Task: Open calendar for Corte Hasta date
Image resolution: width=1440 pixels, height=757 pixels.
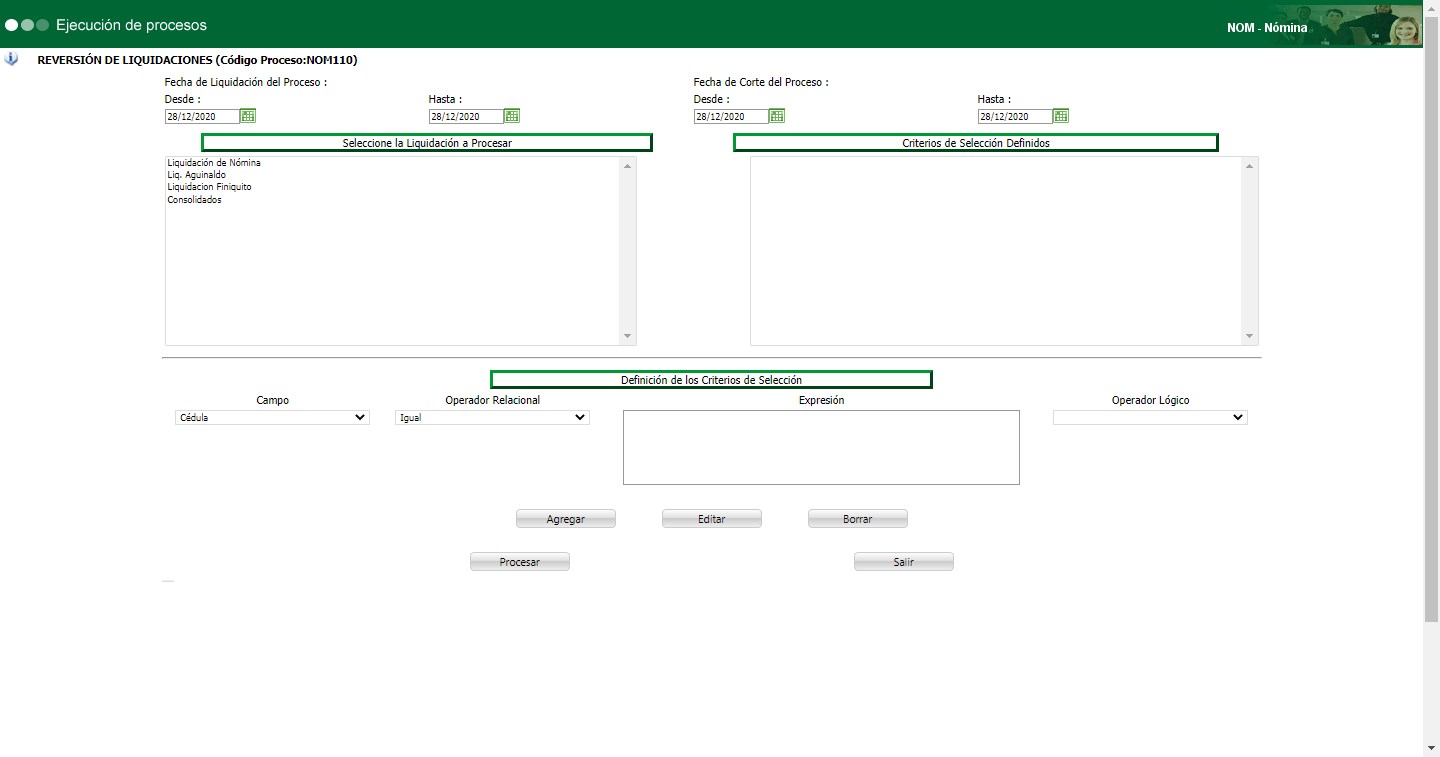Action: pos(1061,116)
